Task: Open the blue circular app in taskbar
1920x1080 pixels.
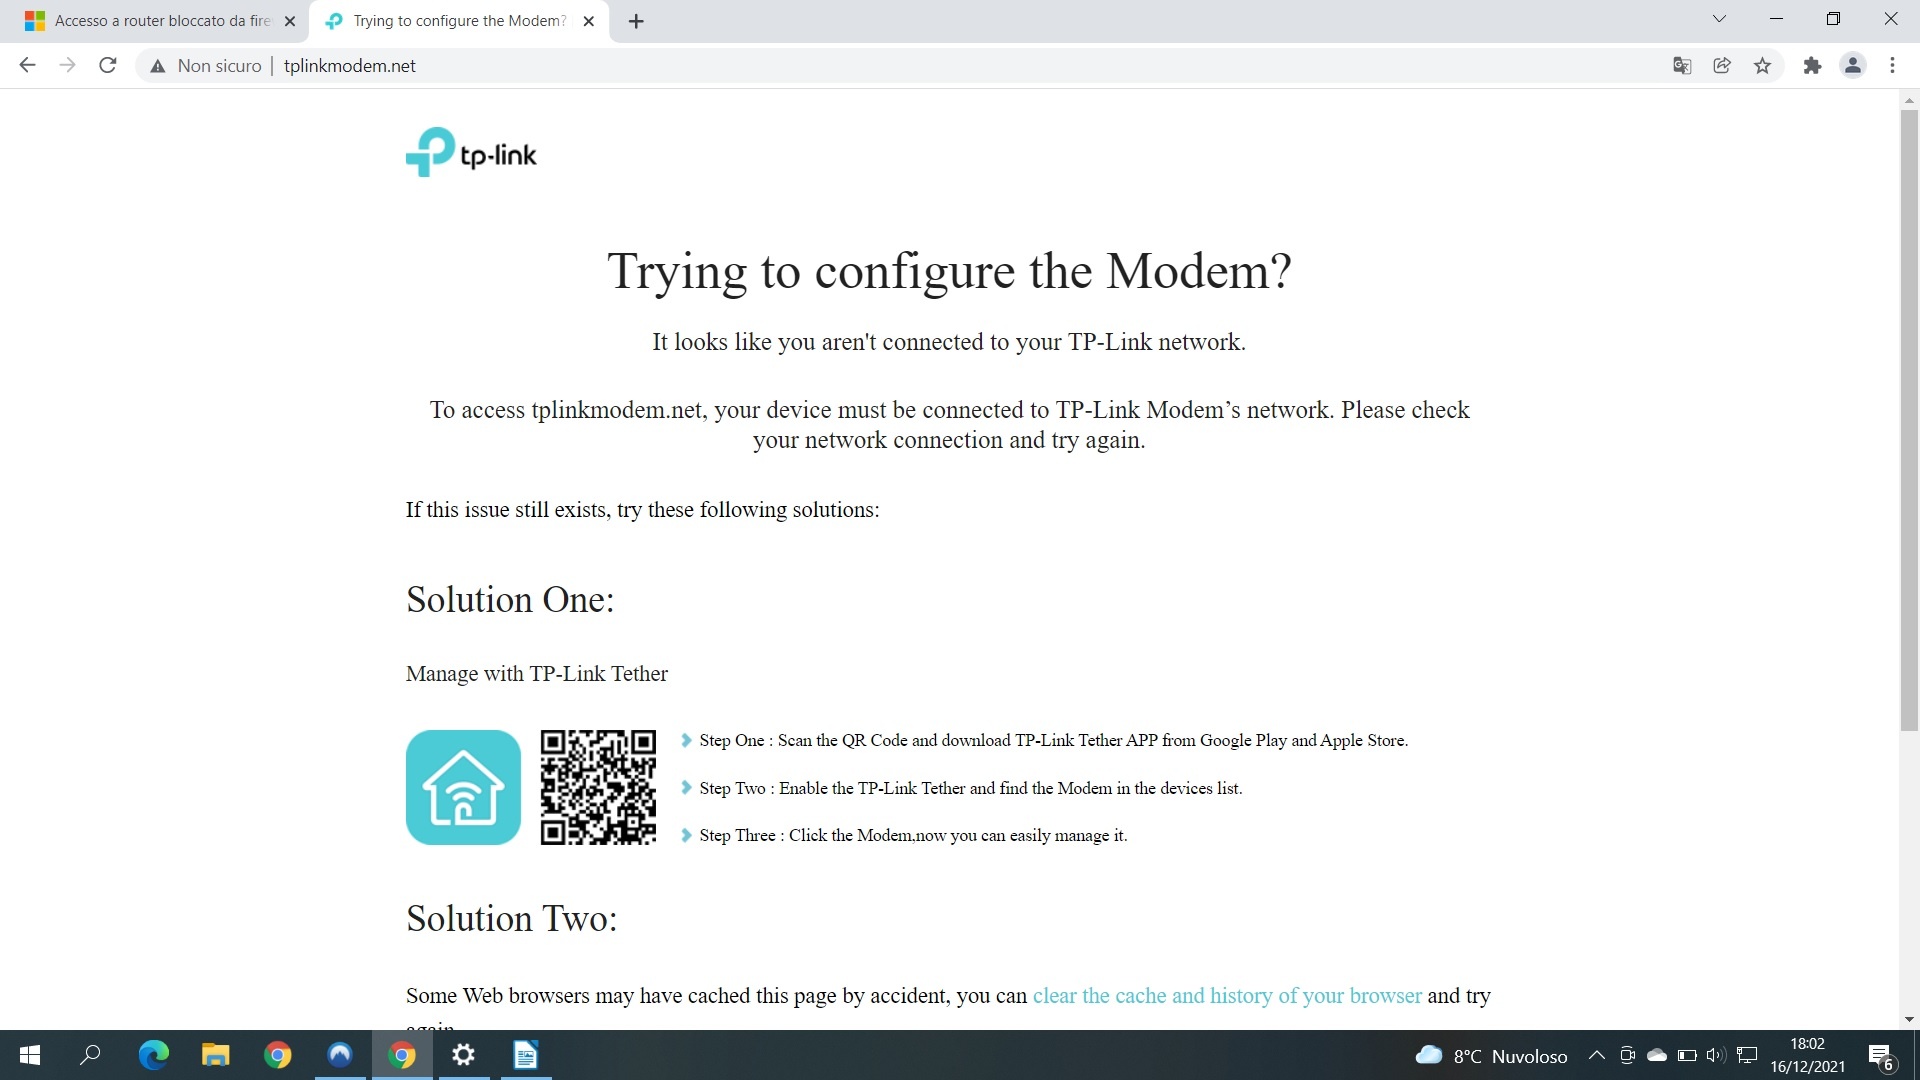Action: click(340, 1055)
